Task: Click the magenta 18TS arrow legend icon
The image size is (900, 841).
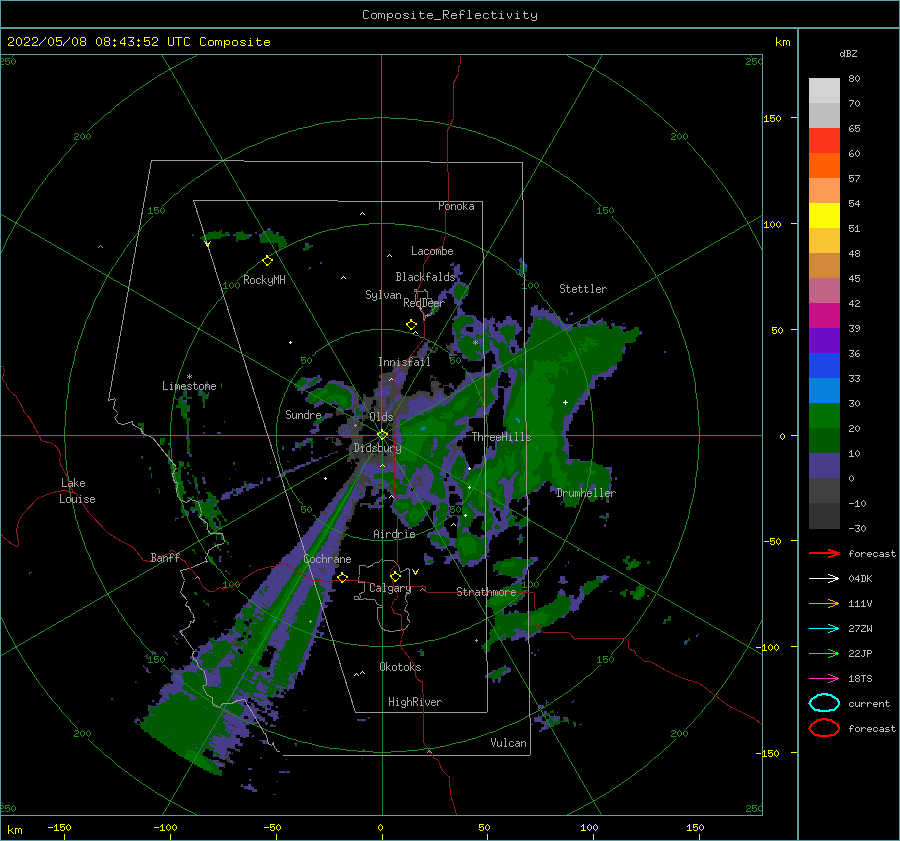Action: click(x=824, y=679)
